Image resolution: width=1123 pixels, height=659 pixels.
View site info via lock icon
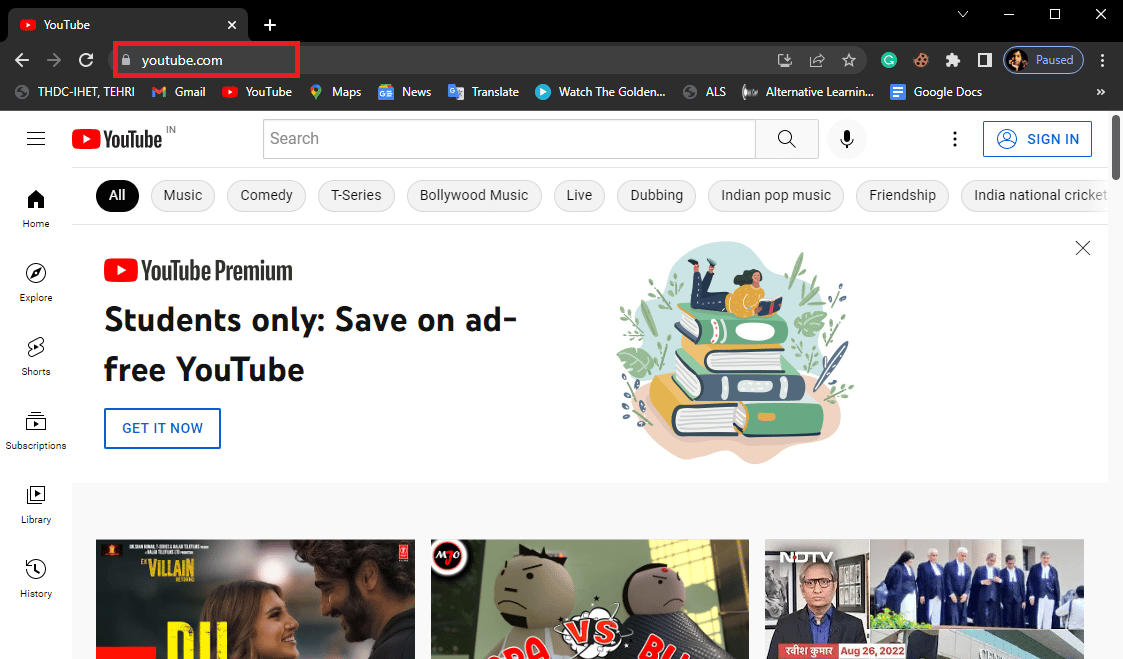[x=126, y=60]
